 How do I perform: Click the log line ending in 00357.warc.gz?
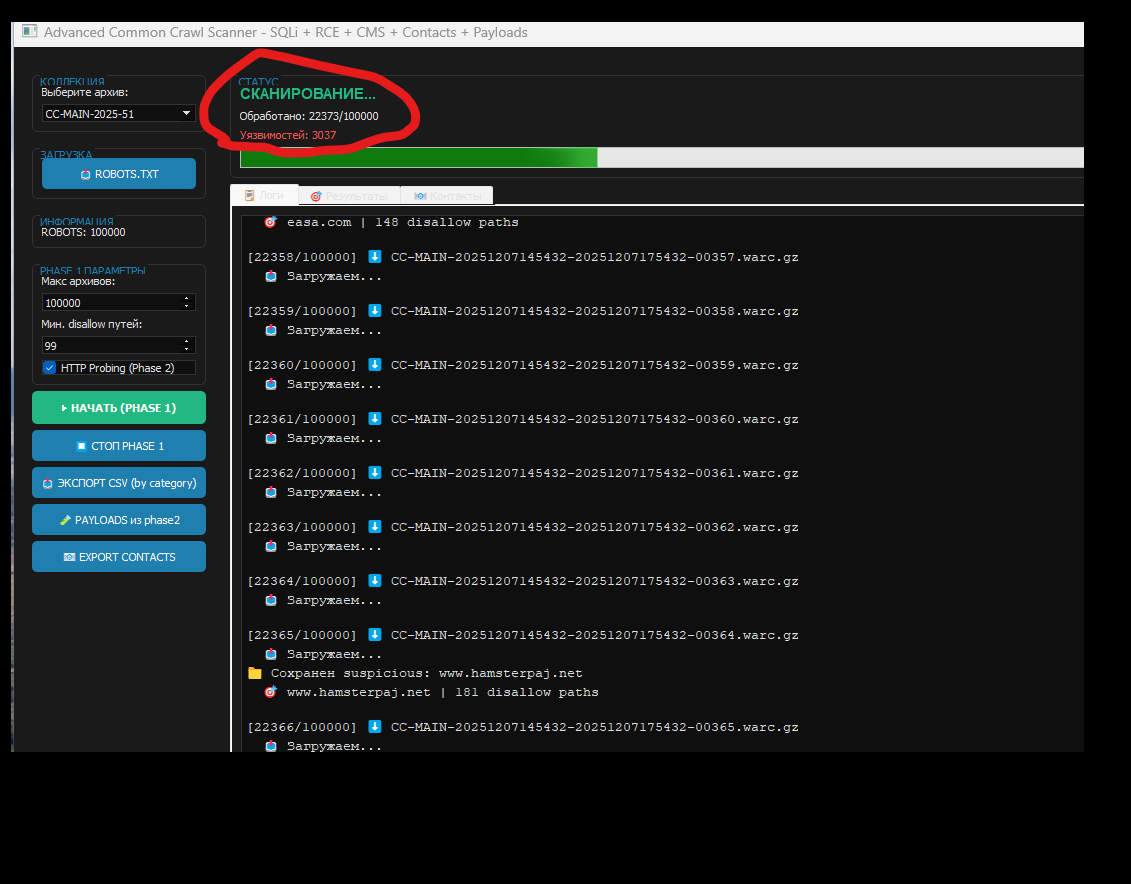click(x=523, y=257)
